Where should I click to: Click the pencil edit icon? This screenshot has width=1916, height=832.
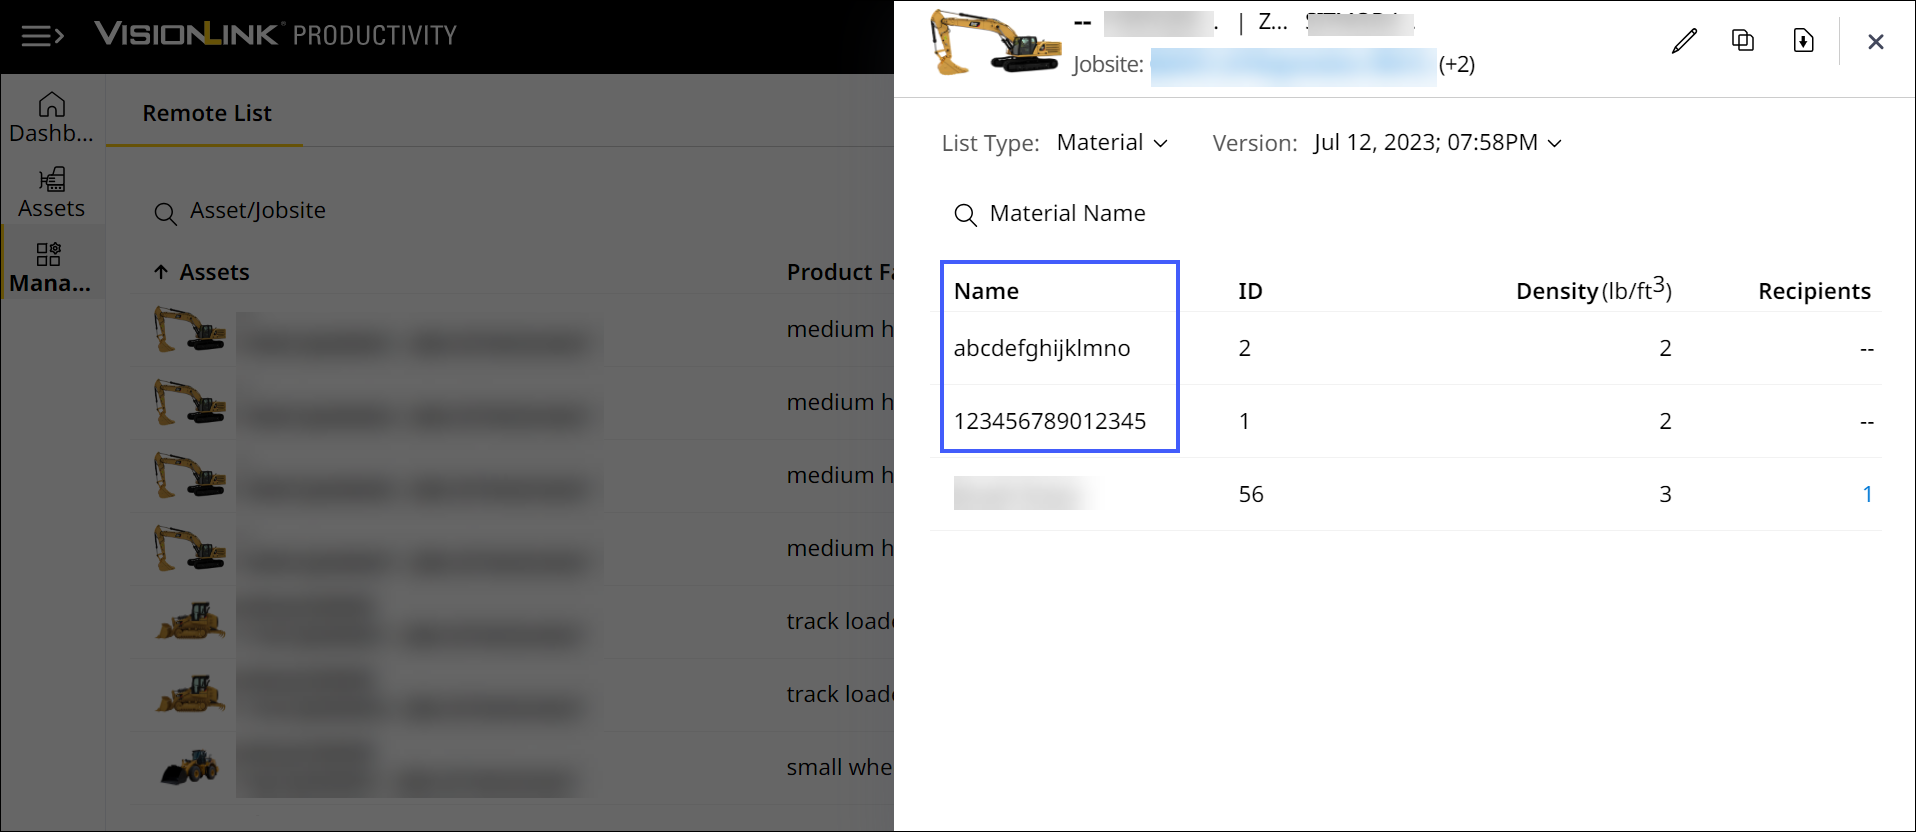(1684, 41)
